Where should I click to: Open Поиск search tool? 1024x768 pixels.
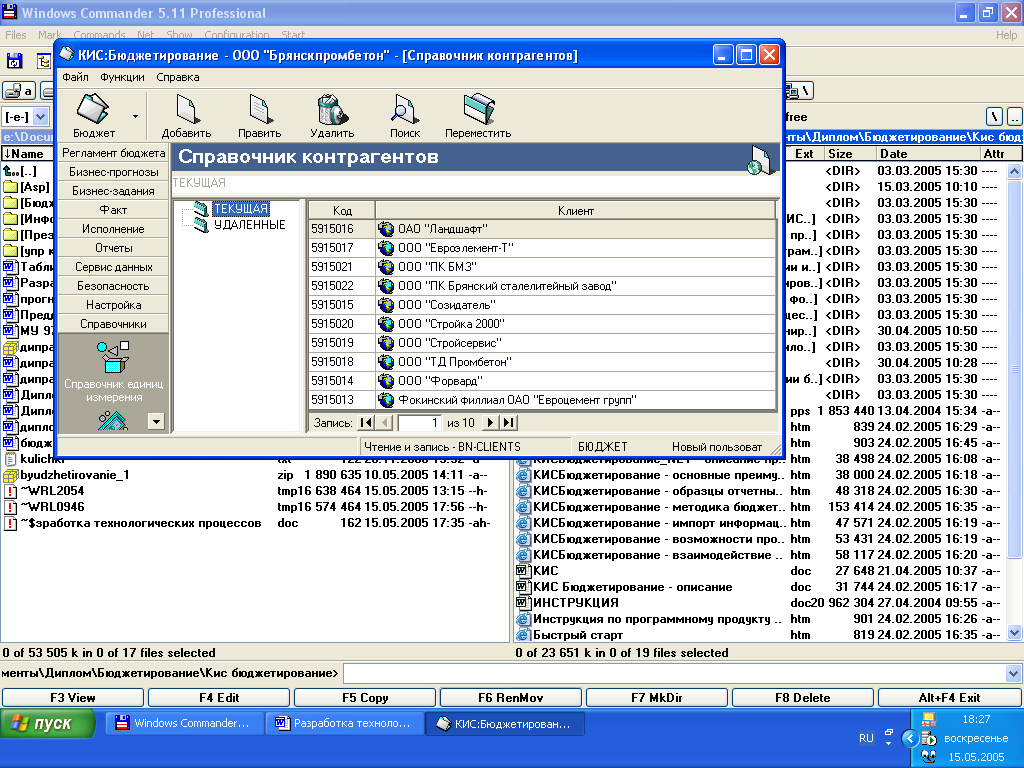pos(404,109)
